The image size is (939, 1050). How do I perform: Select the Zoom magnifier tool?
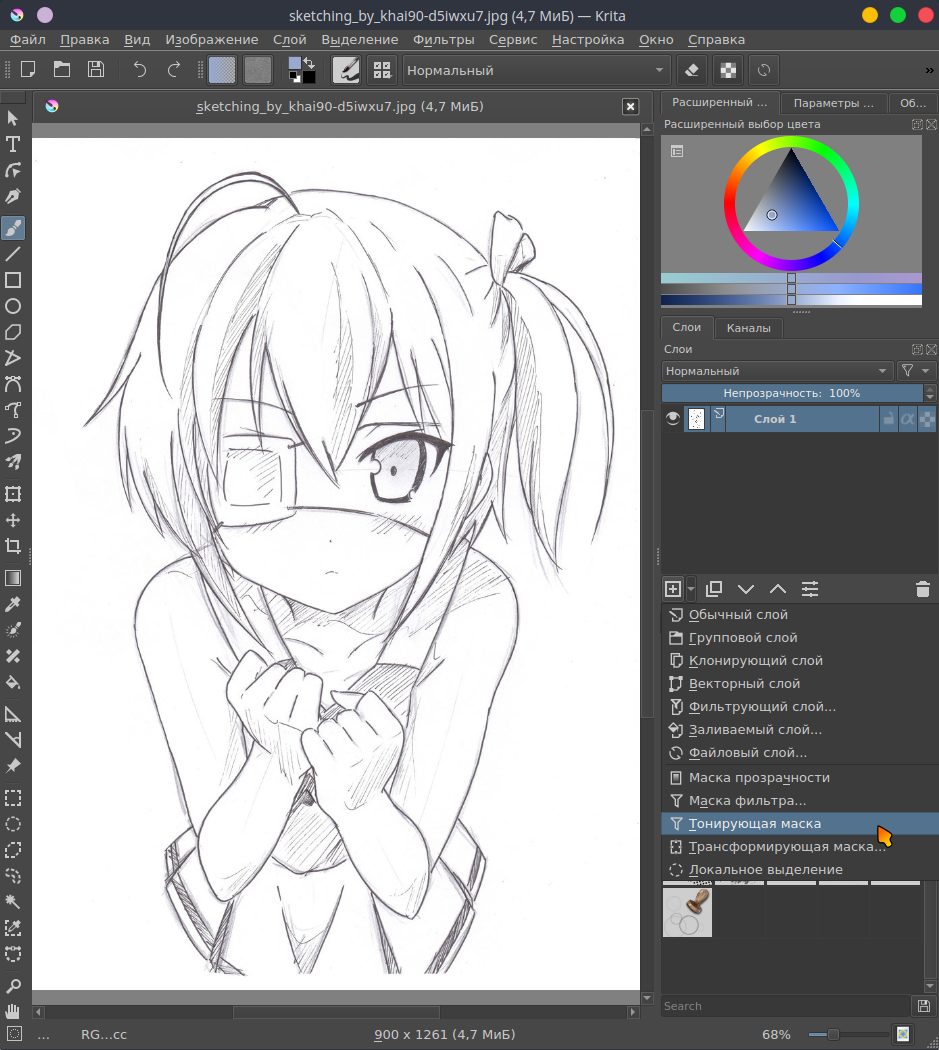click(x=13, y=986)
